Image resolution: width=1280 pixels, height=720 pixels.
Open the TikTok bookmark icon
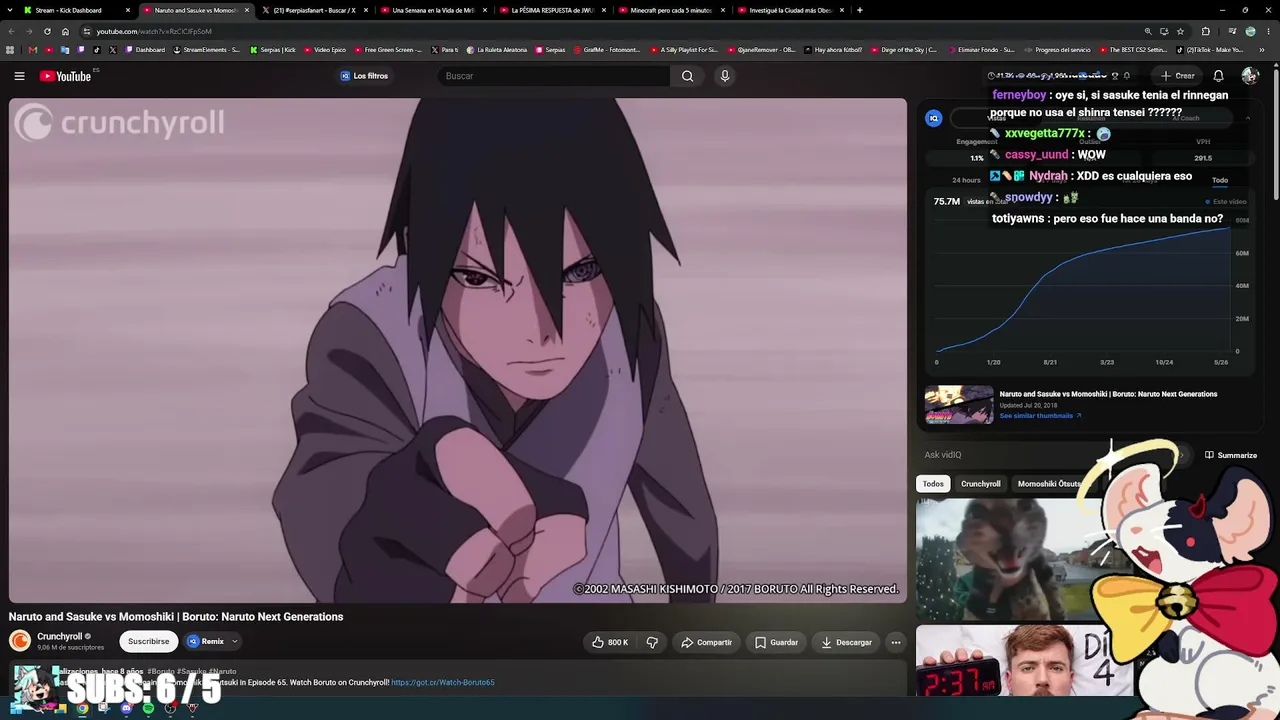(x=97, y=50)
